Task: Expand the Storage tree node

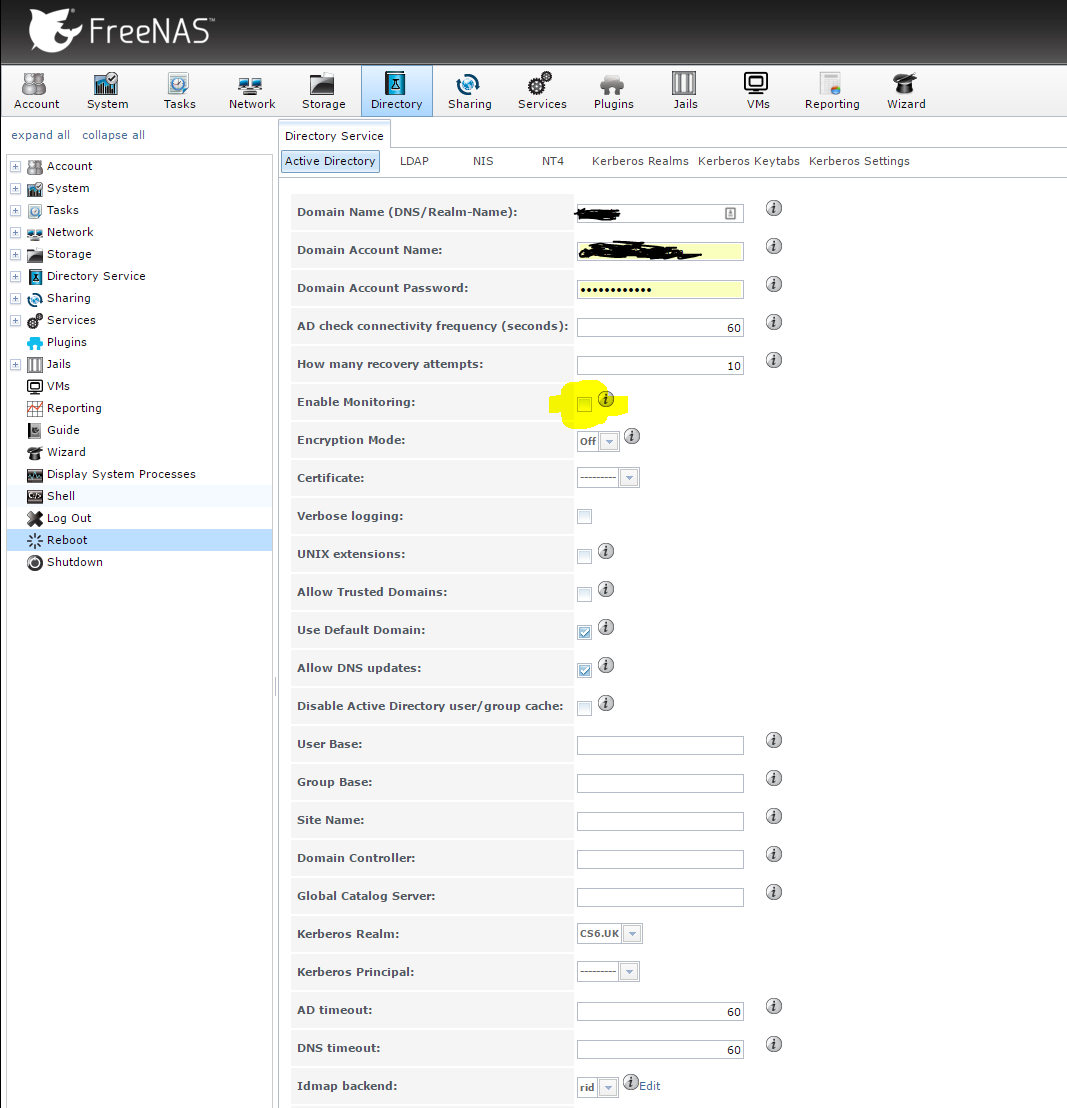Action: point(16,254)
